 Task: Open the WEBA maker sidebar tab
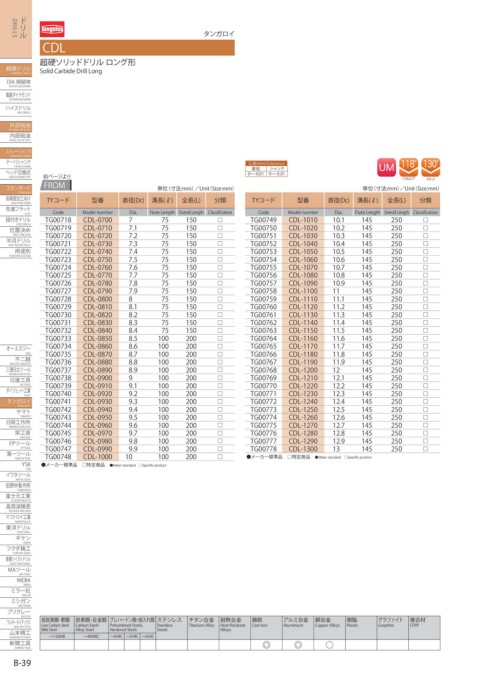point(16,581)
